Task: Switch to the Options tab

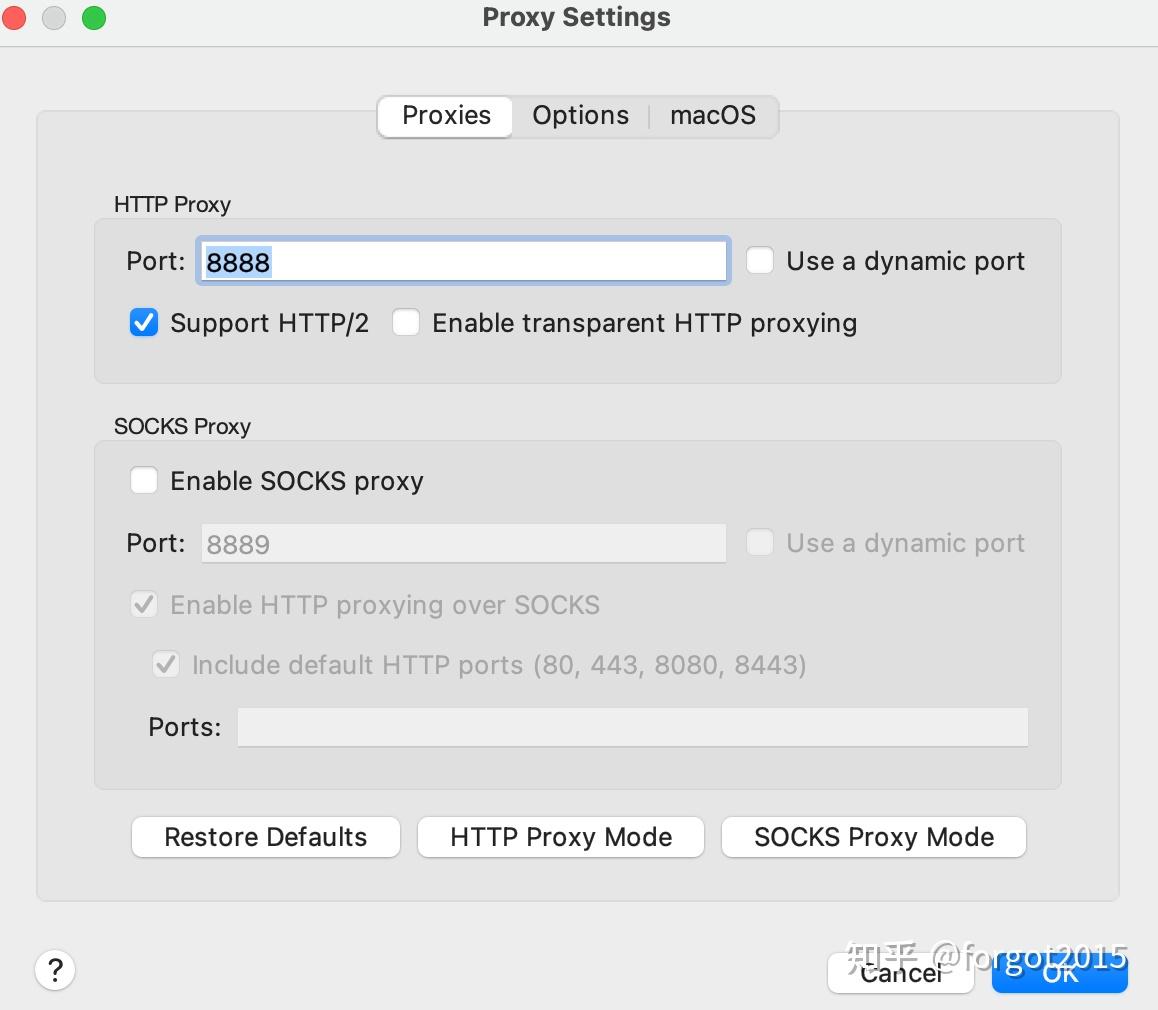Action: tap(580, 115)
